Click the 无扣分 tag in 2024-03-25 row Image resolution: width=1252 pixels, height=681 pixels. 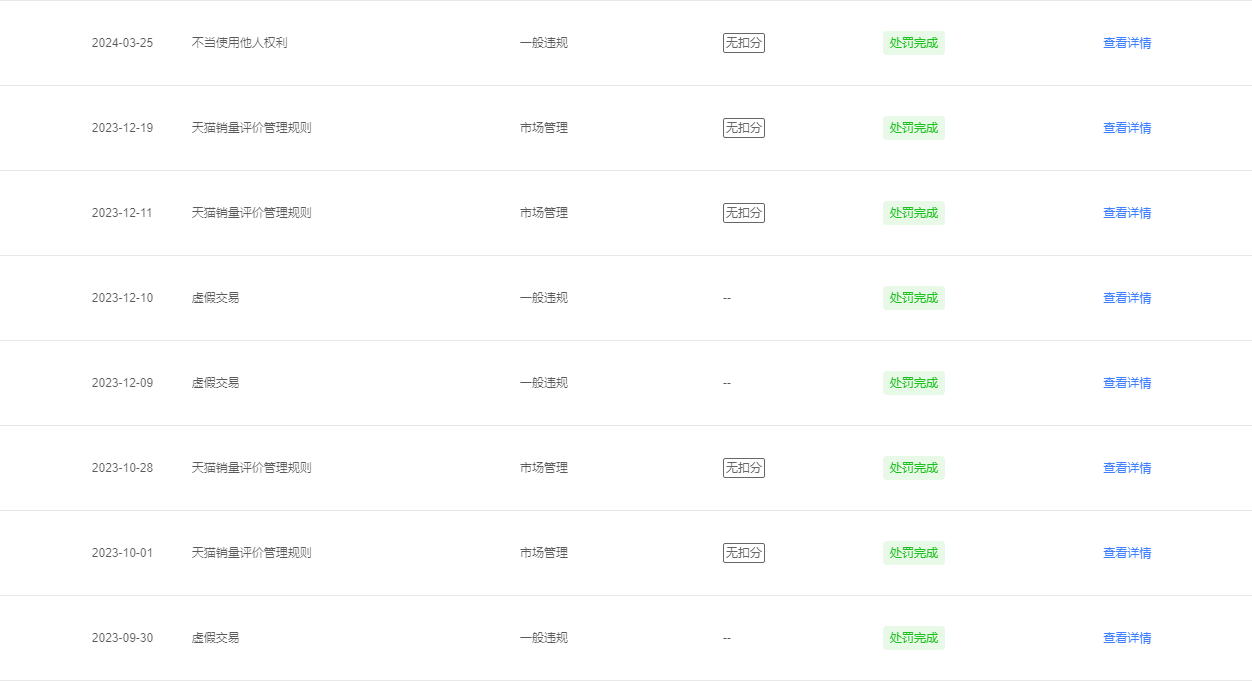click(x=744, y=43)
